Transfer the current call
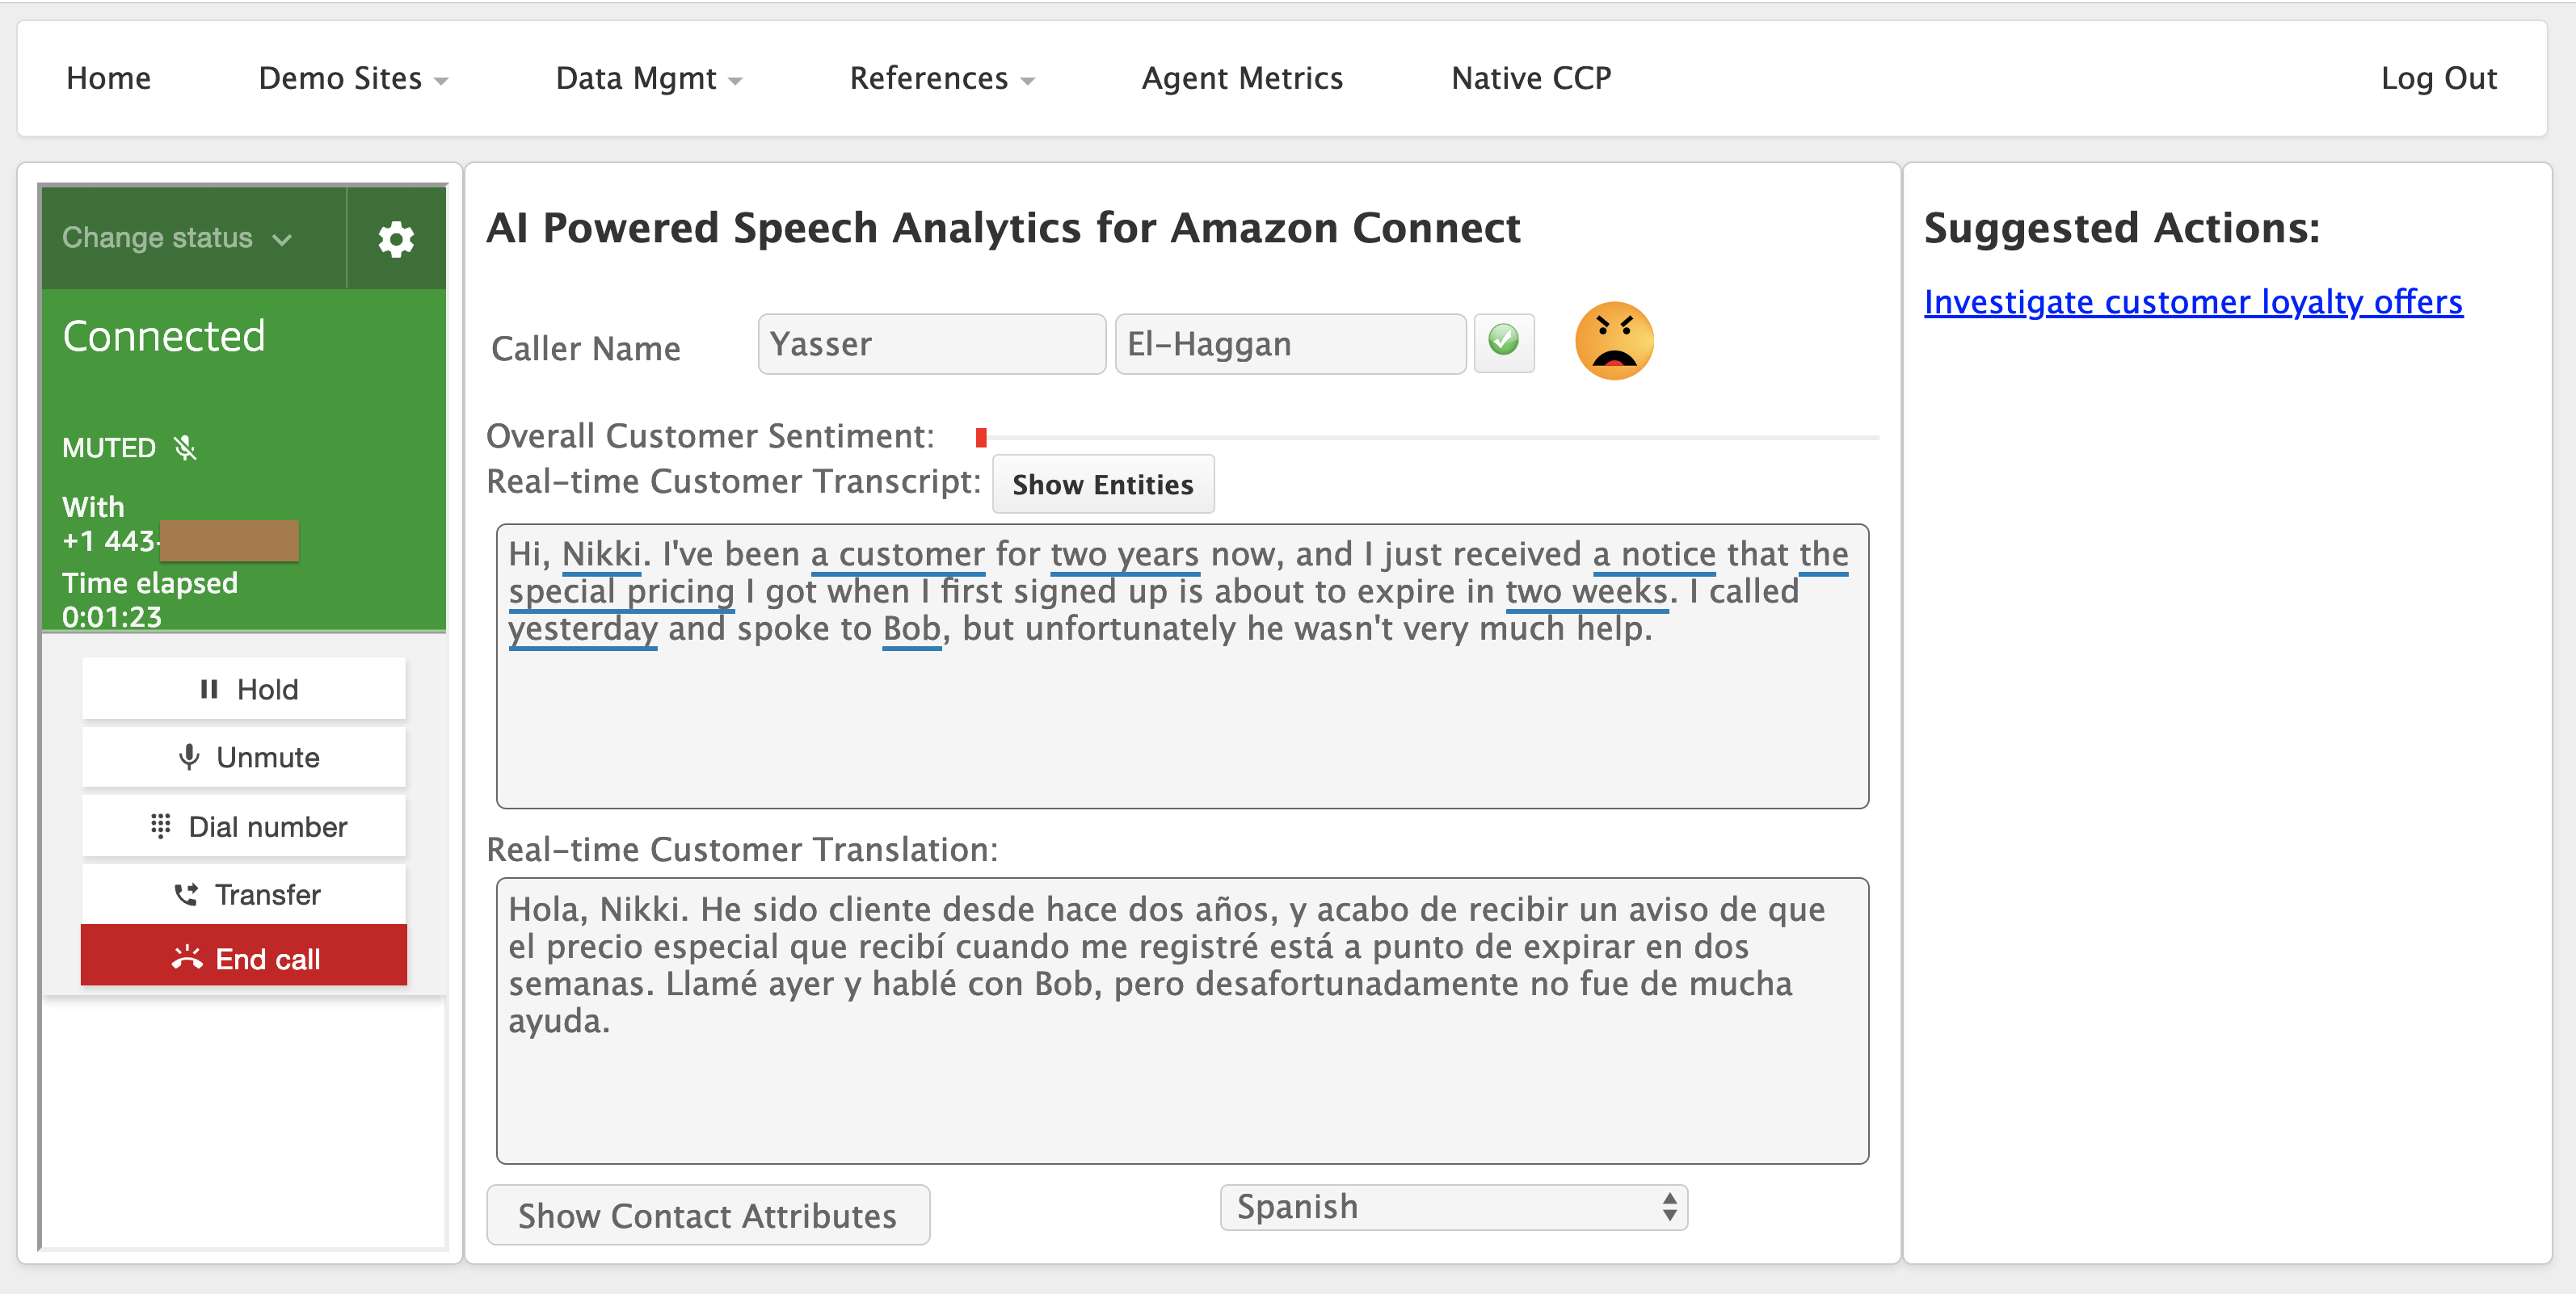The width and height of the screenshot is (2576, 1294). [244, 894]
